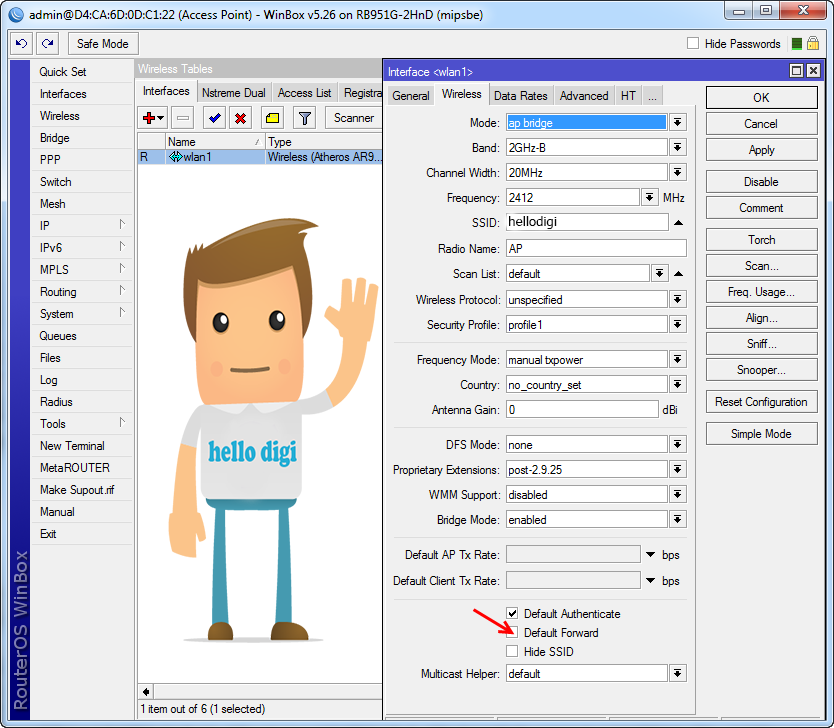The height and width of the screenshot is (728, 834).
Task: Open the Mode dropdown
Action: point(677,123)
